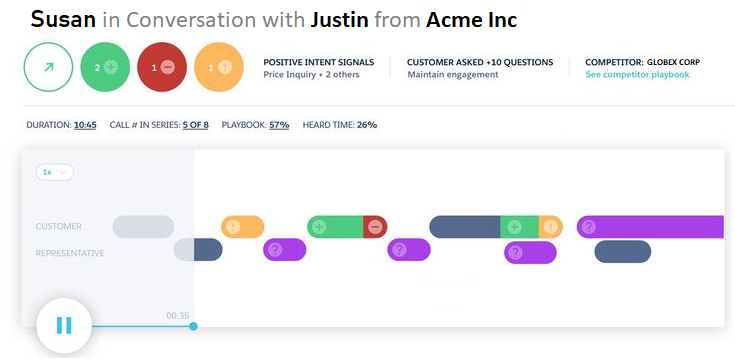The image size is (735, 360).
Task: Click the 5 OF 8 call series link
Action: click(x=195, y=125)
